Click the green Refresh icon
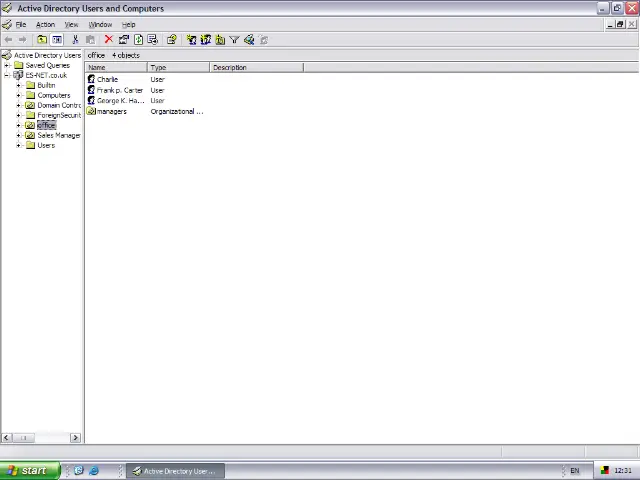This screenshot has height=480, width=640. (x=139, y=40)
